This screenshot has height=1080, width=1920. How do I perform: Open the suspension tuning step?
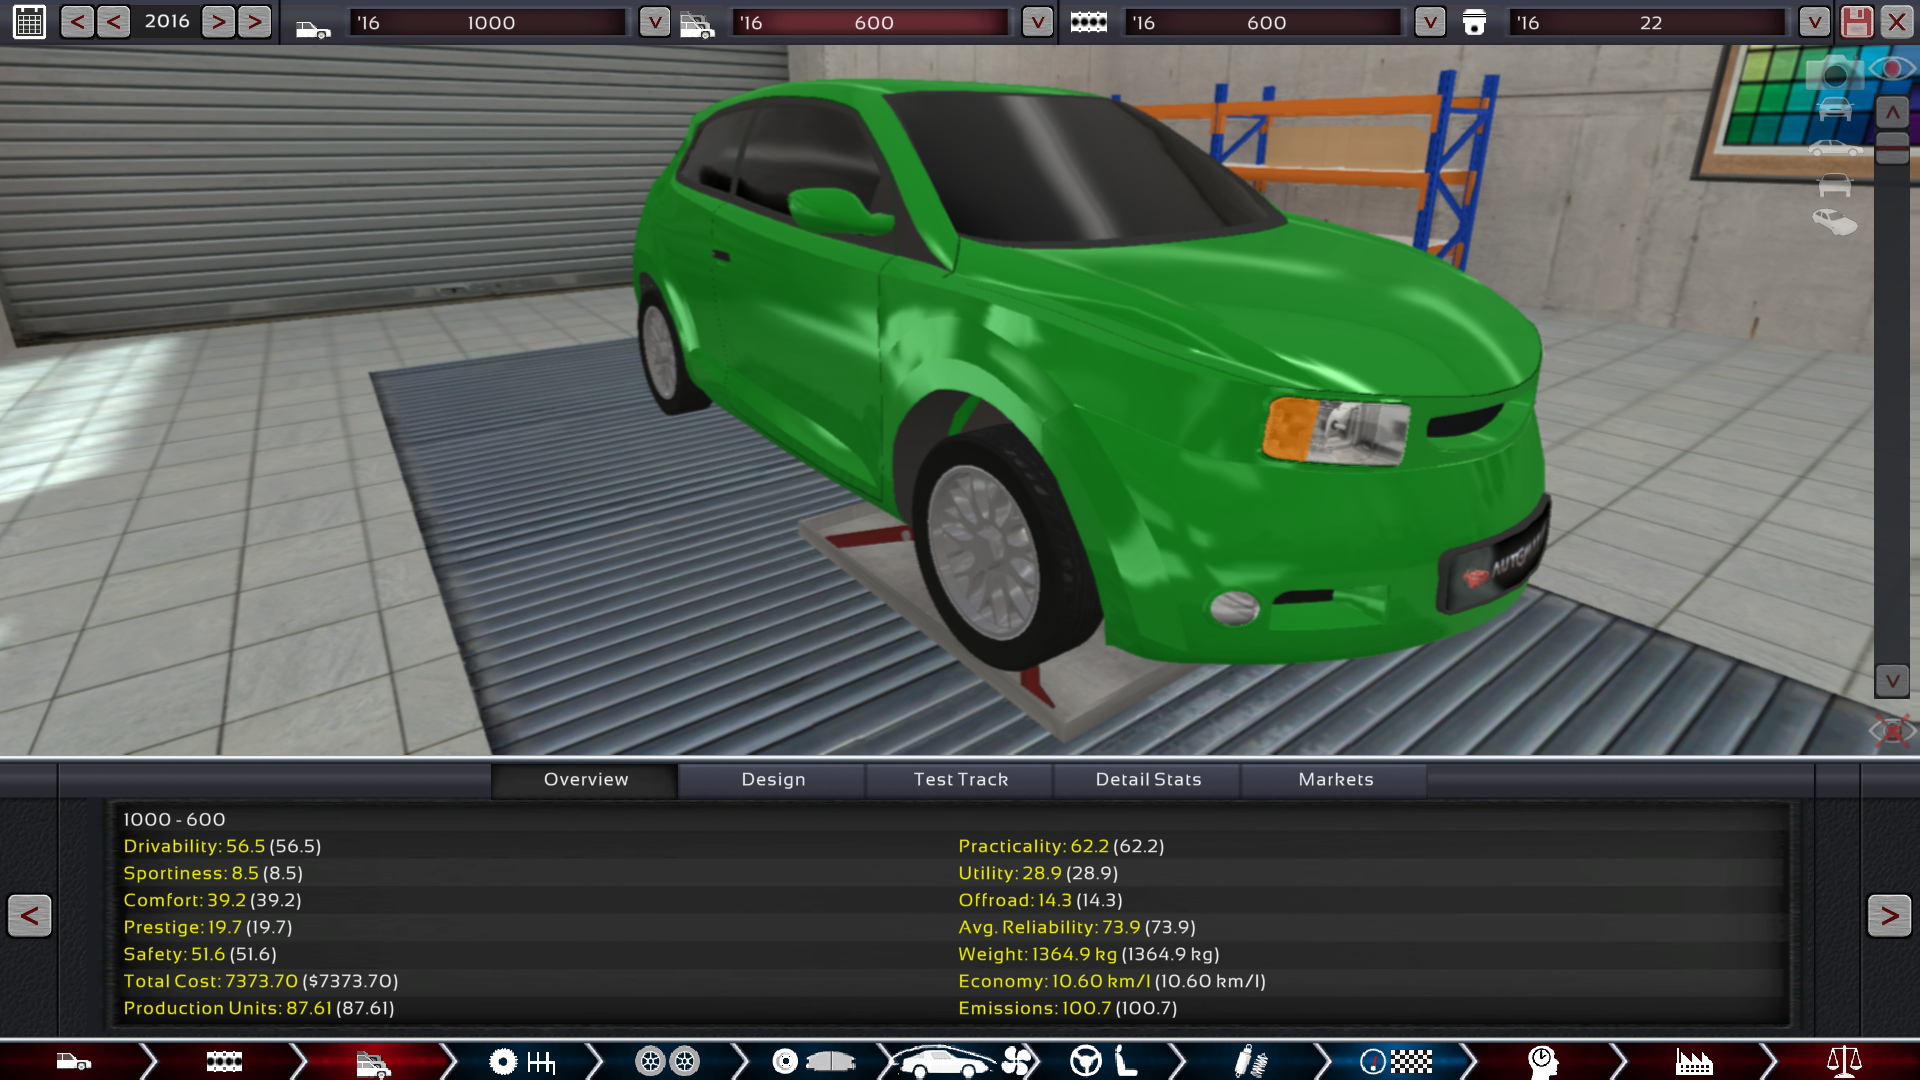(1250, 1061)
